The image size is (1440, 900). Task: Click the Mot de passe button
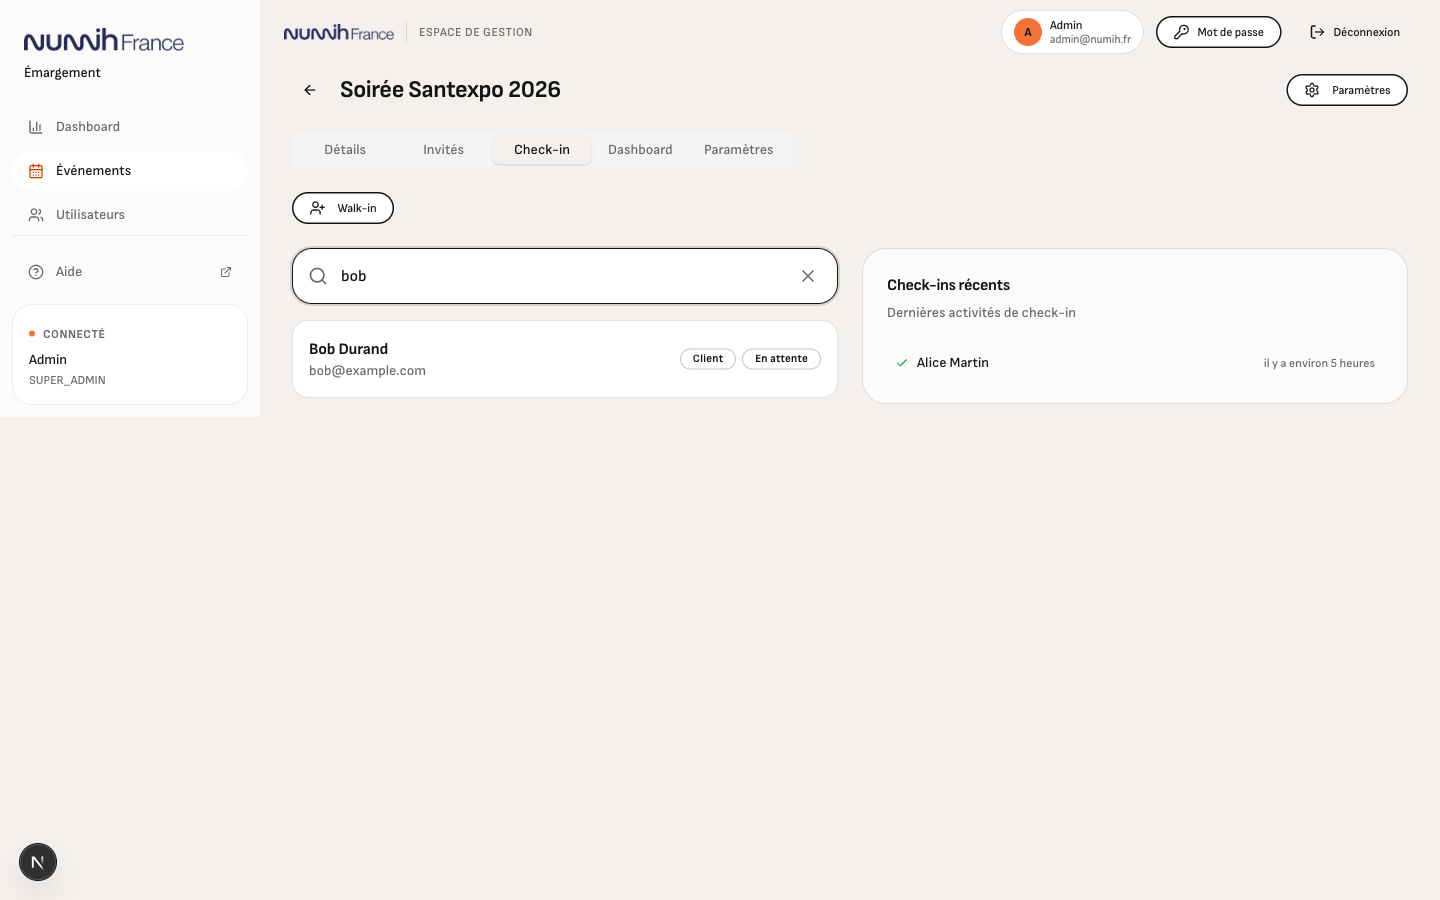coord(1218,32)
